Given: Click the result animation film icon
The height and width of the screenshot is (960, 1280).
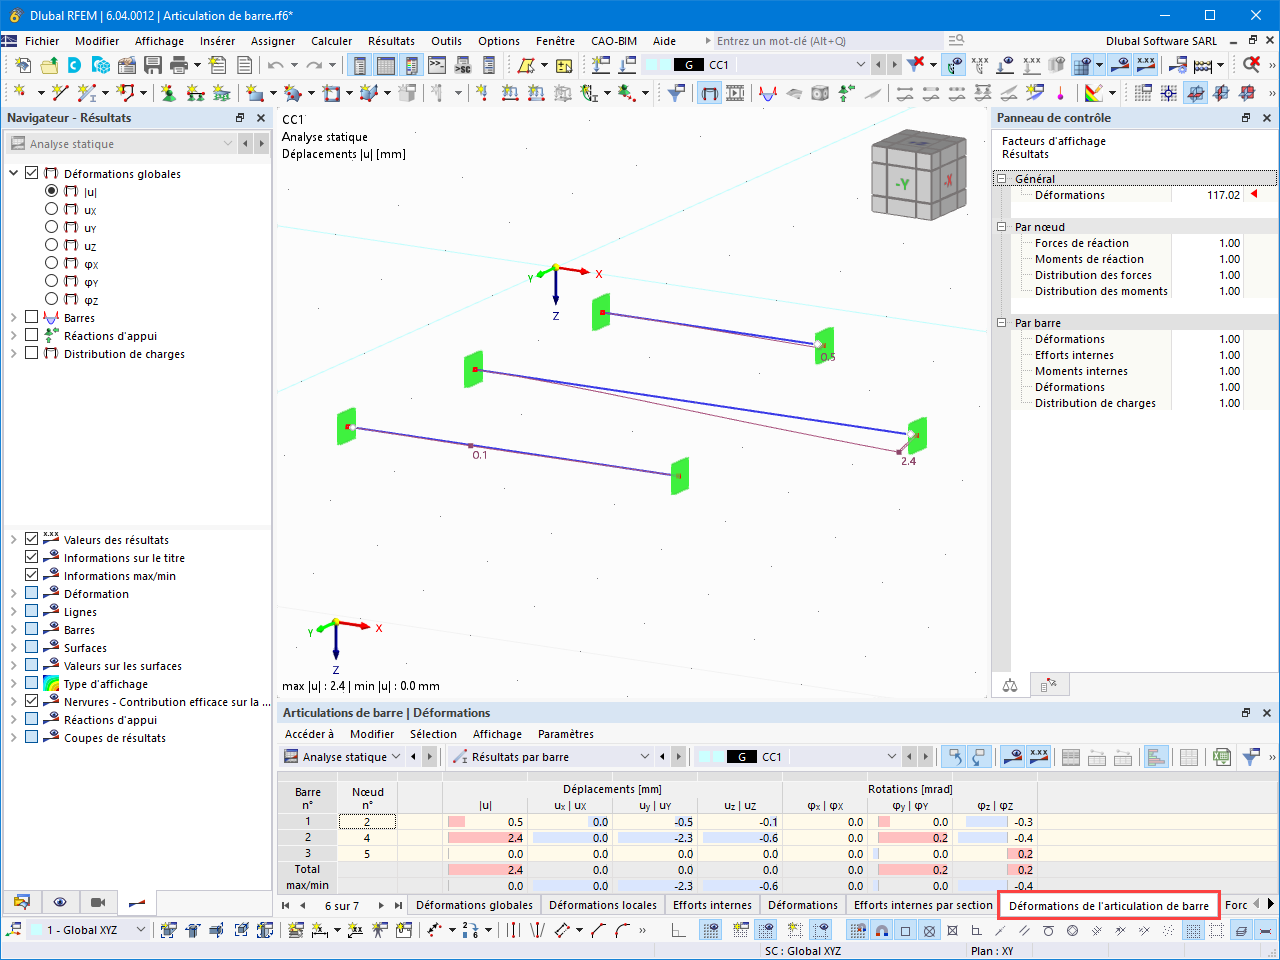Looking at the screenshot, I should pyautogui.click(x=735, y=93).
